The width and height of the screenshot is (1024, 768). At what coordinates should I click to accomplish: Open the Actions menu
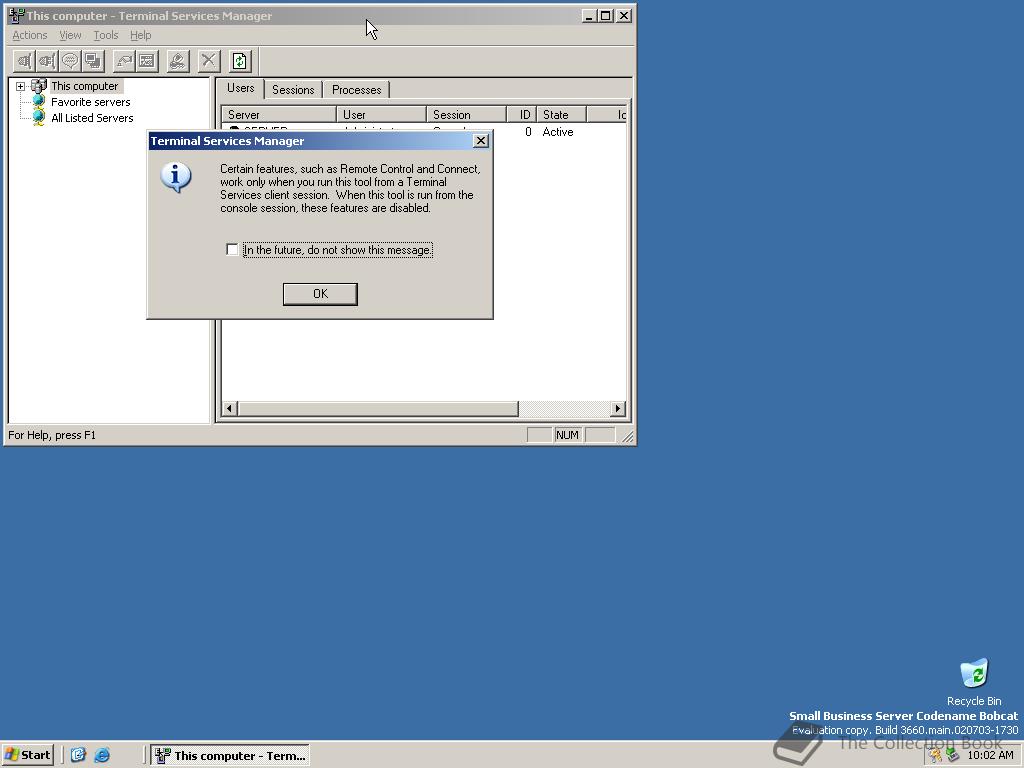click(30, 35)
